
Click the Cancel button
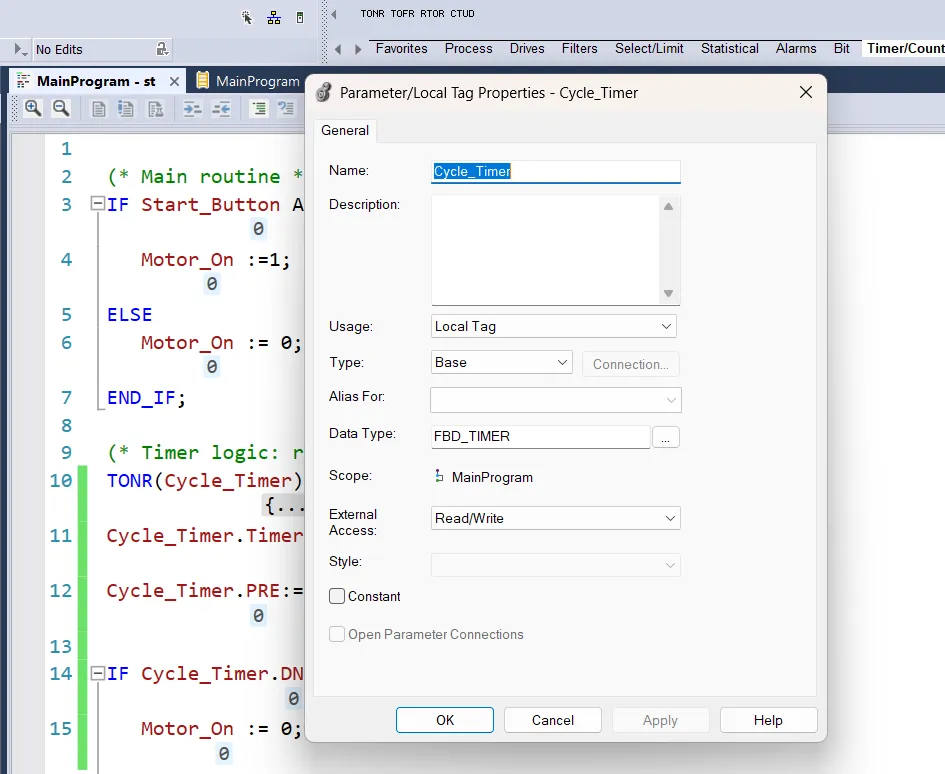tap(553, 720)
